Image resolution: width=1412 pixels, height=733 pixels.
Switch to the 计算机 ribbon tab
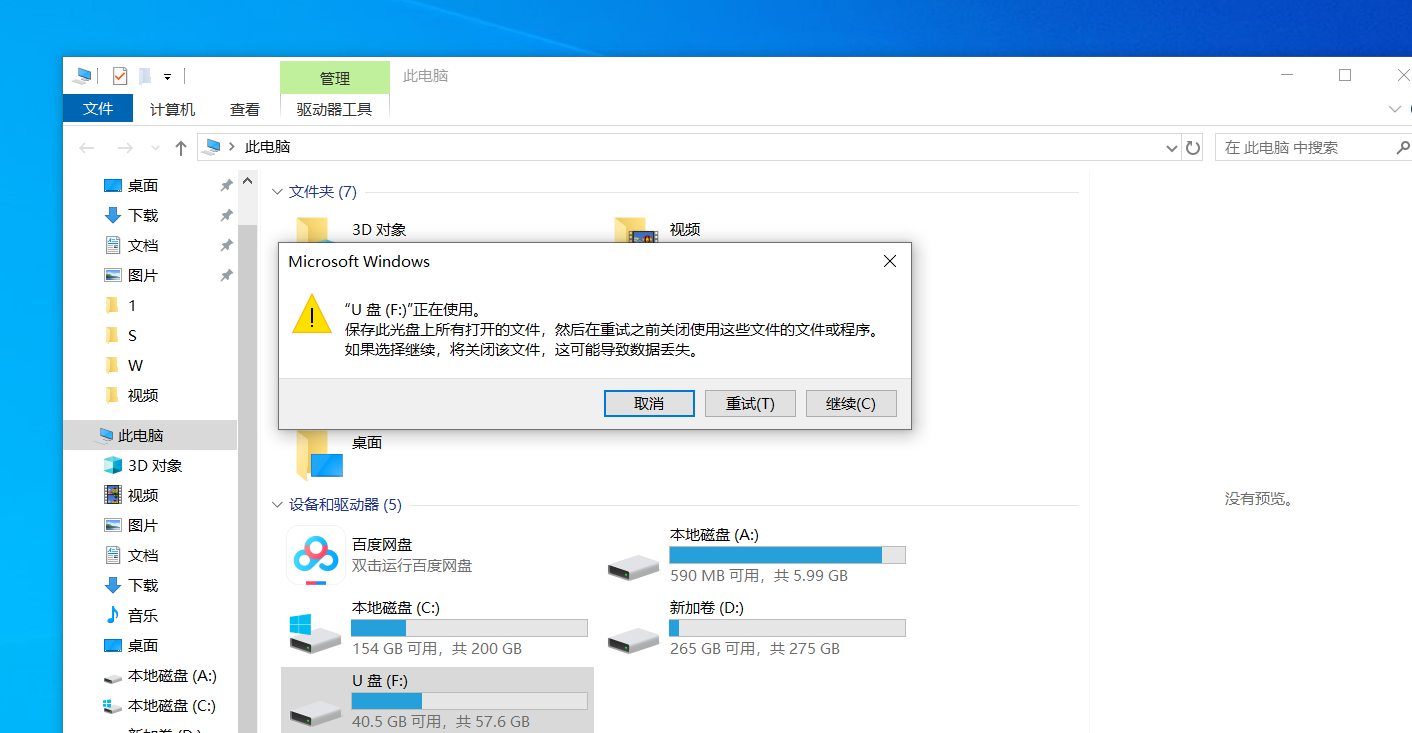tap(172, 110)
